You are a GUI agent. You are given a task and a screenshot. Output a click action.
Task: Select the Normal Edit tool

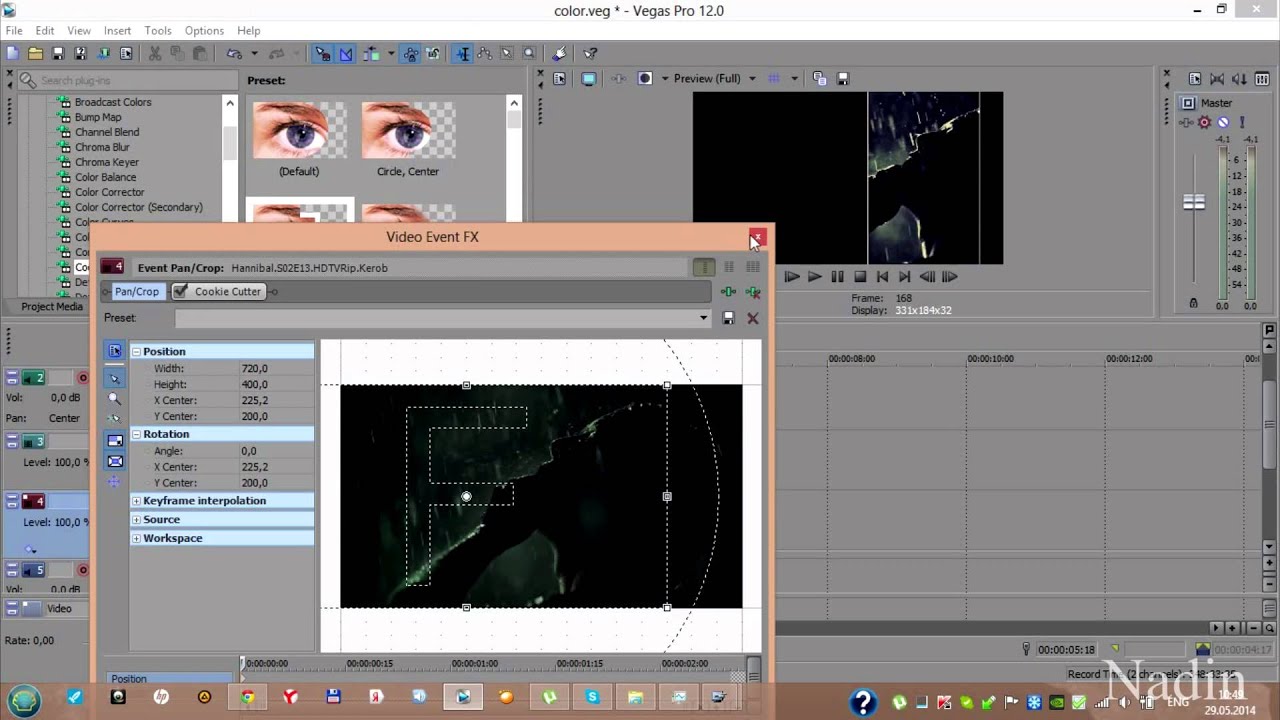tap(463, 54)
